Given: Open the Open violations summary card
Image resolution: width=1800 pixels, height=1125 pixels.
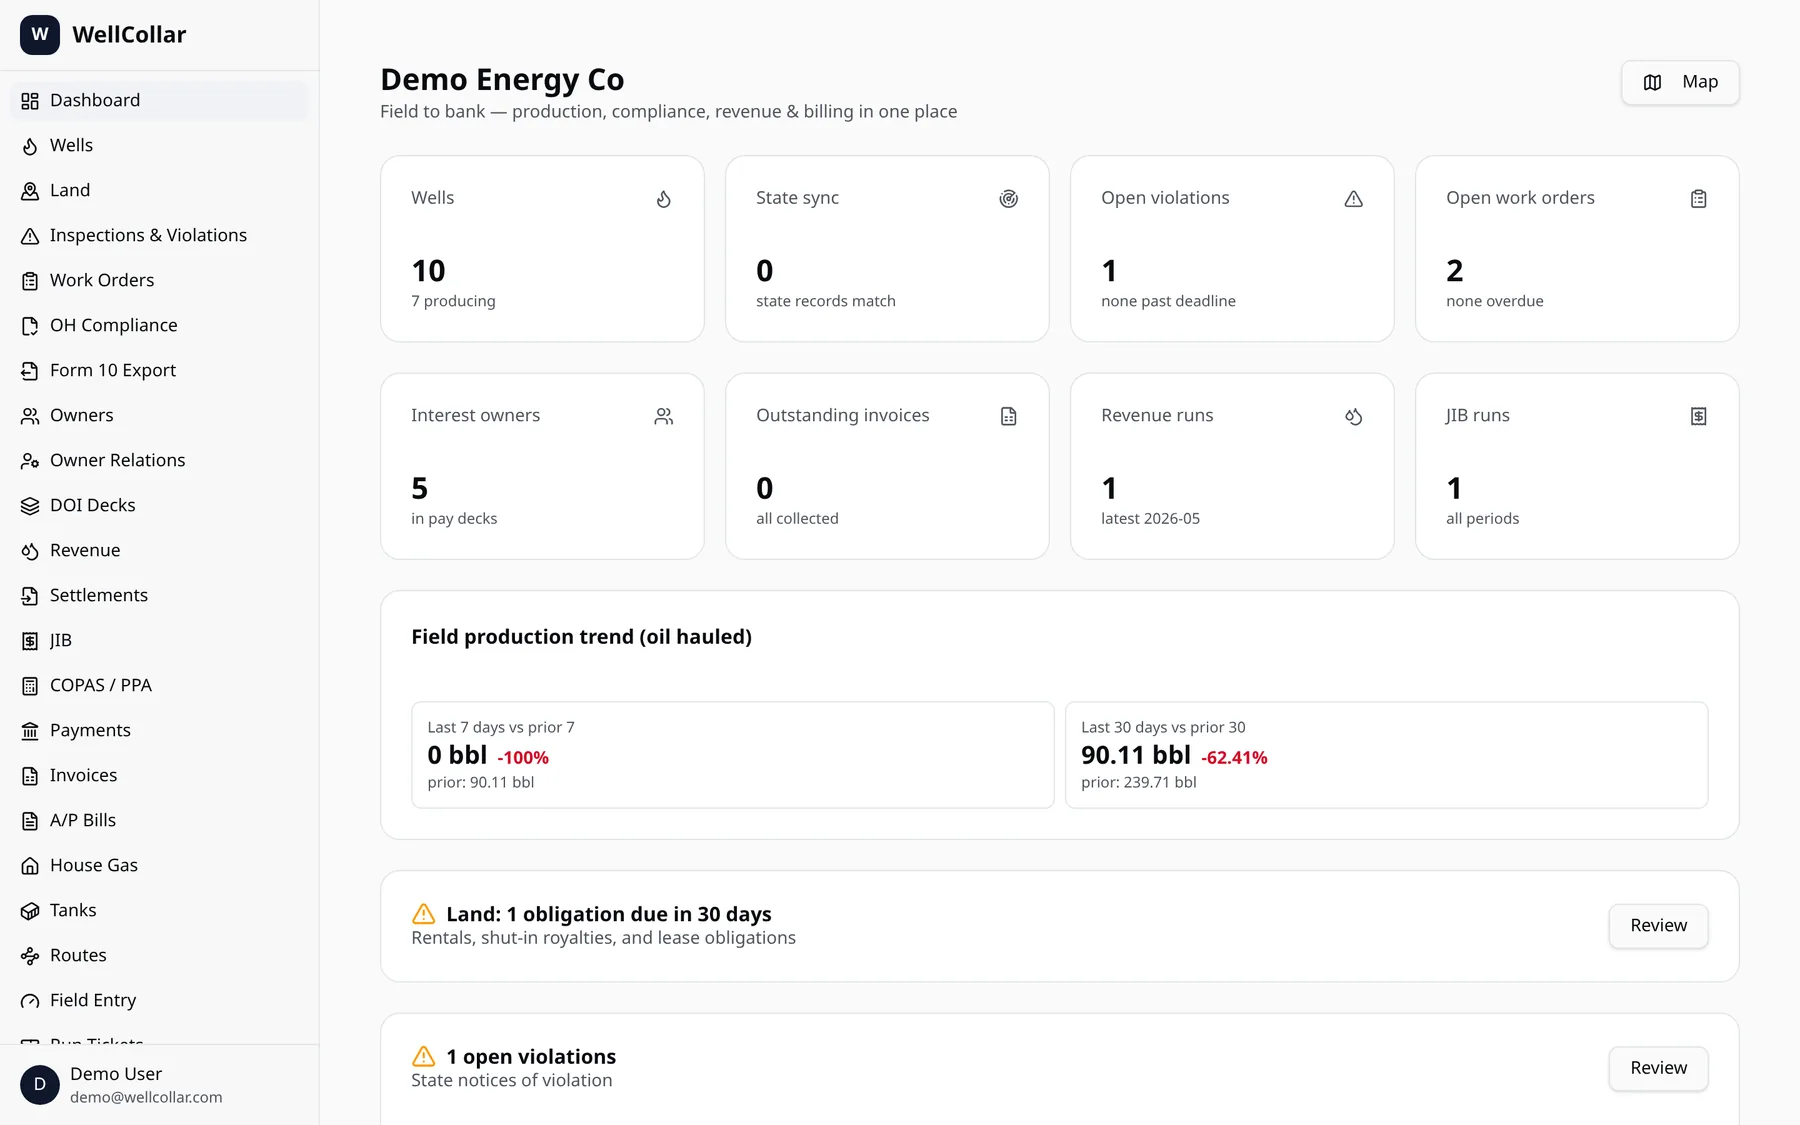Looking at the screenshot, I should [x=1232, y=249].
